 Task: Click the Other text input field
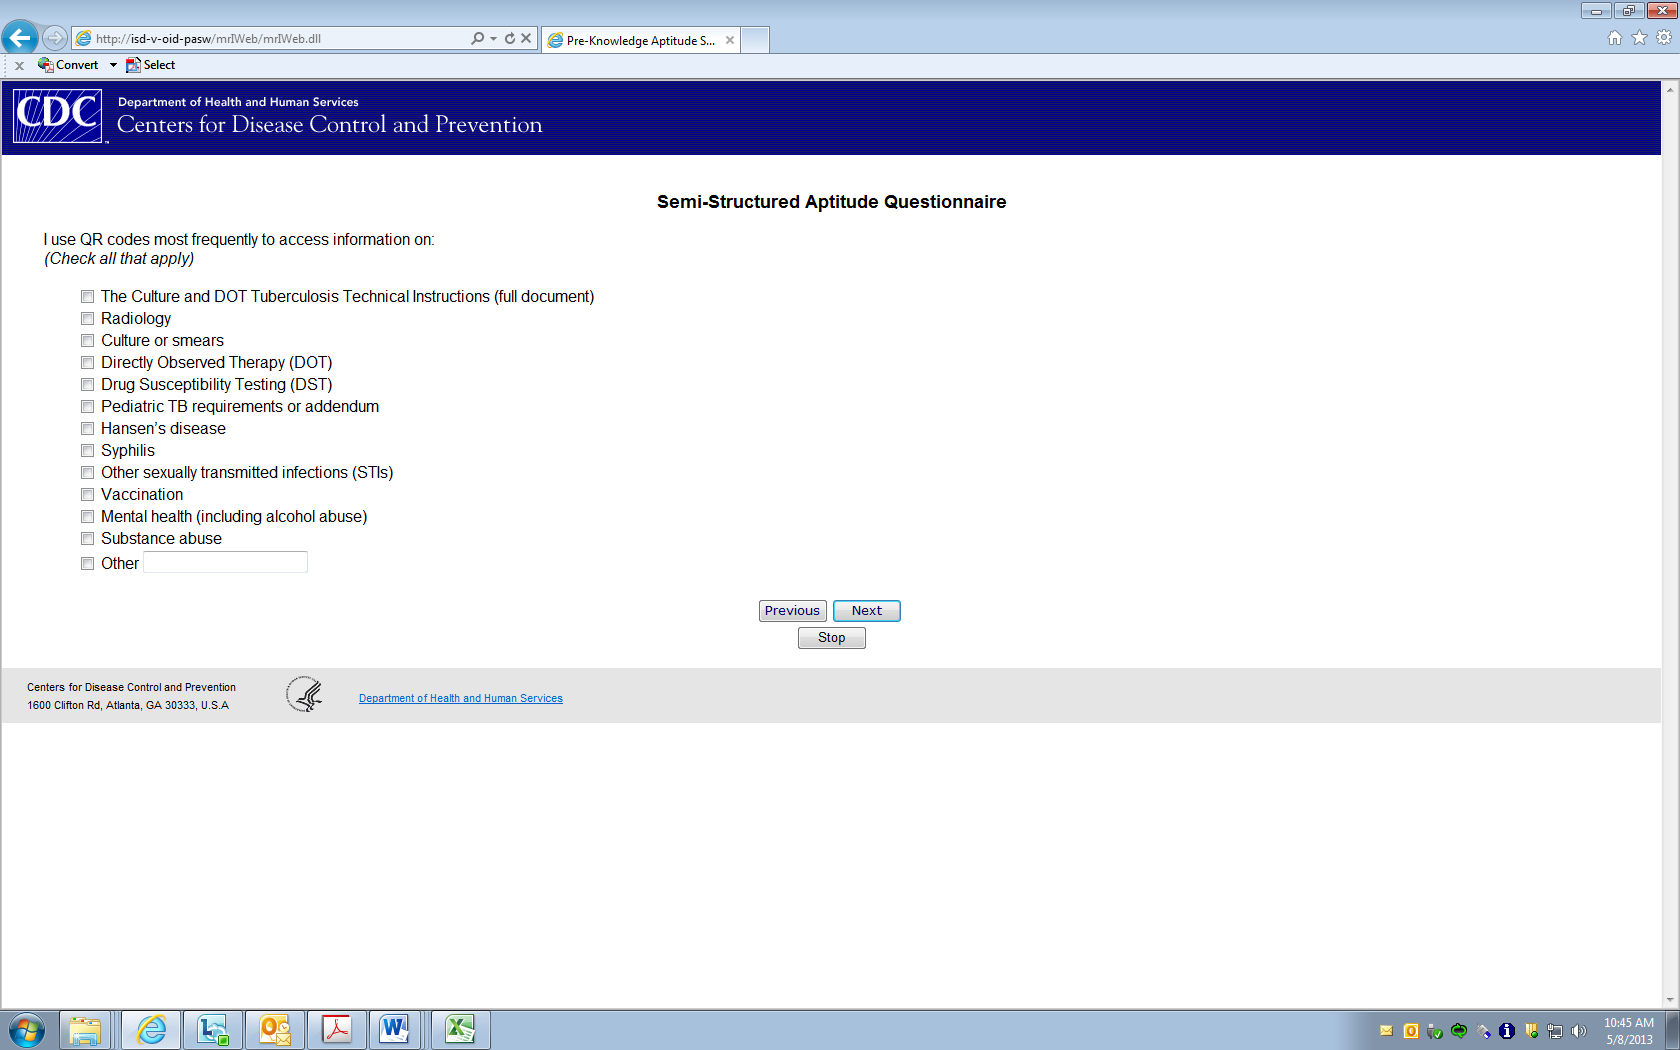(225, 562)
